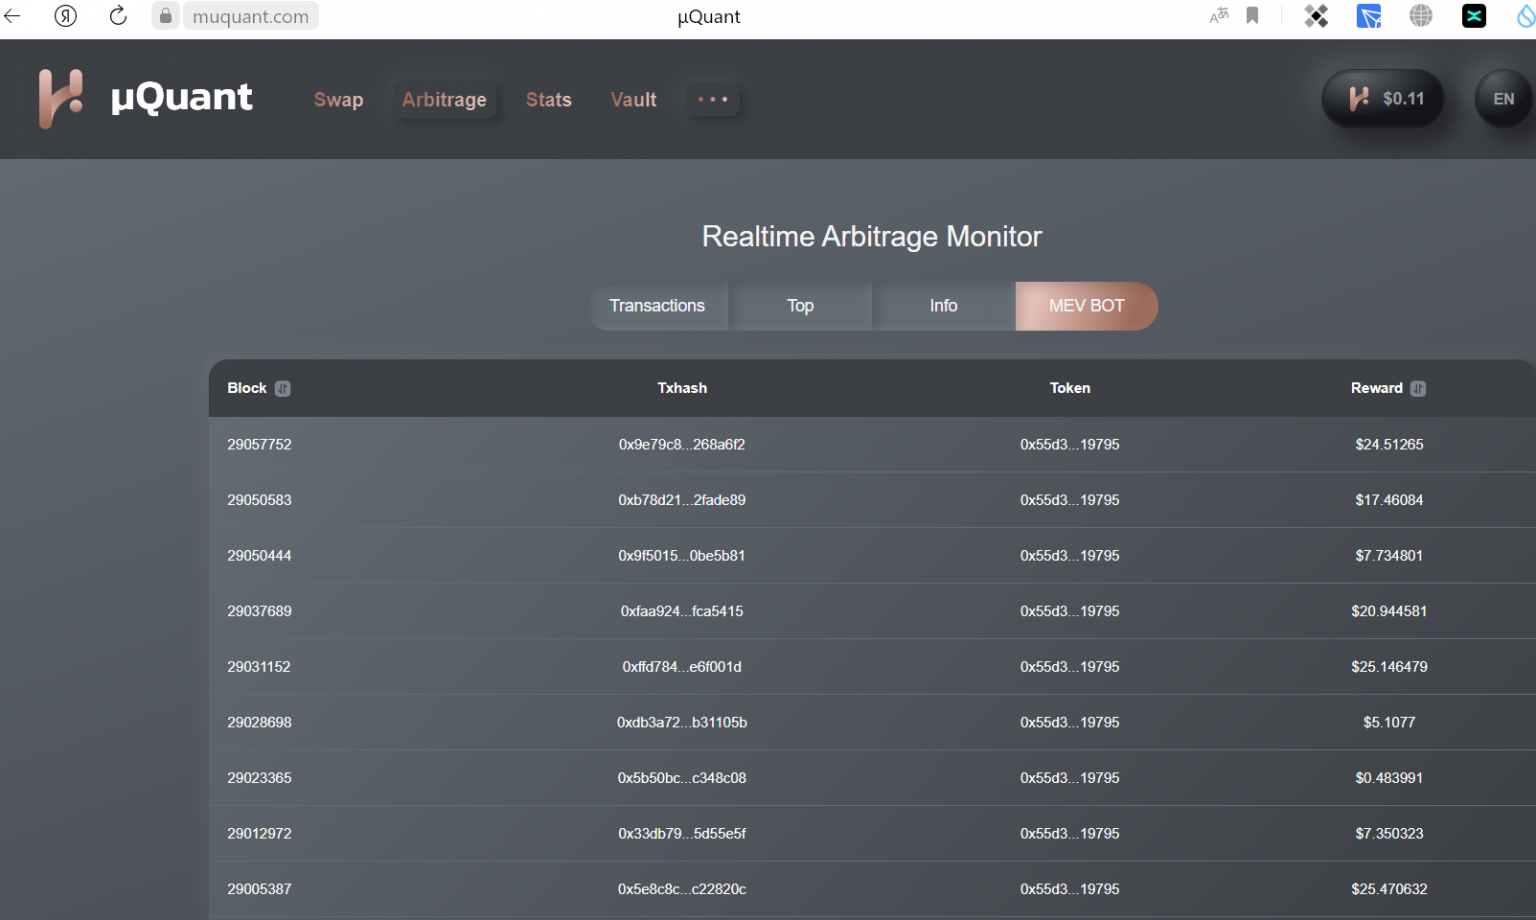This screenshot has width=1536, height=920.
Task: Click the $25.470632 reward value
Action: (x=1389, y=889)
